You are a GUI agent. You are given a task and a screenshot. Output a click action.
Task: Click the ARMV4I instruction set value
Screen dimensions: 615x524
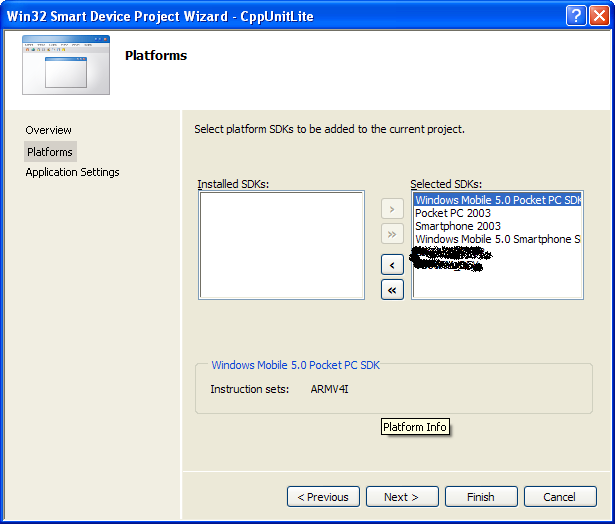(x=329, y=389)
